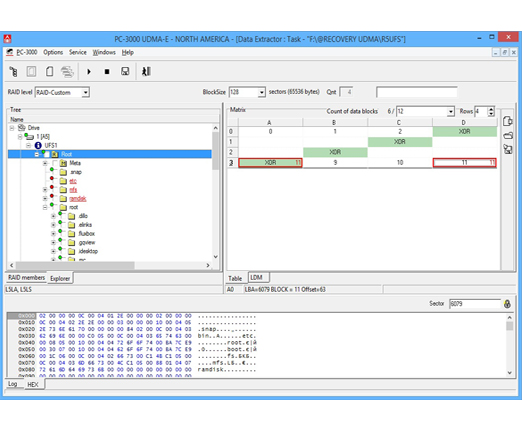Image resolution: width=522 pixels, height=435 pixels.
Task: Click column header B in the matrix
Action: (x=334, y=123)
